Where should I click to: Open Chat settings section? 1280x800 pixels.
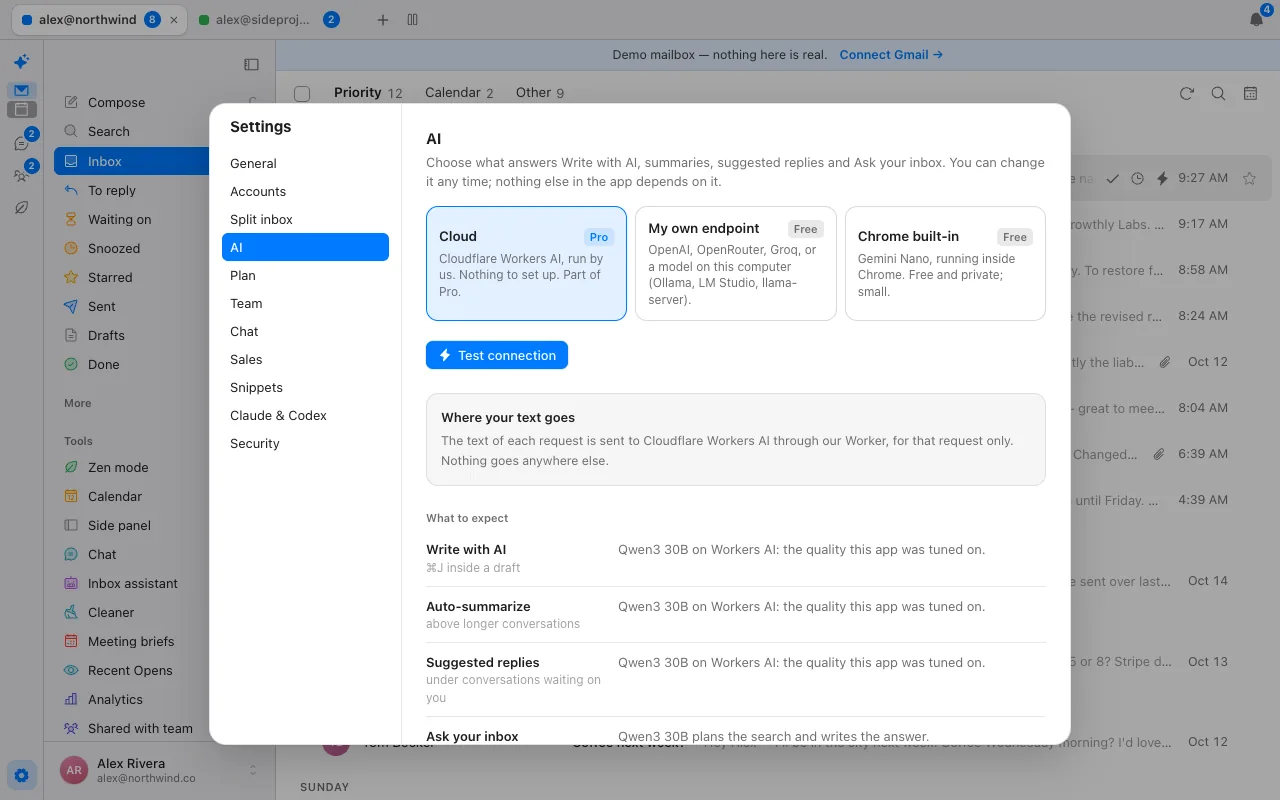[x=305, y=331]
